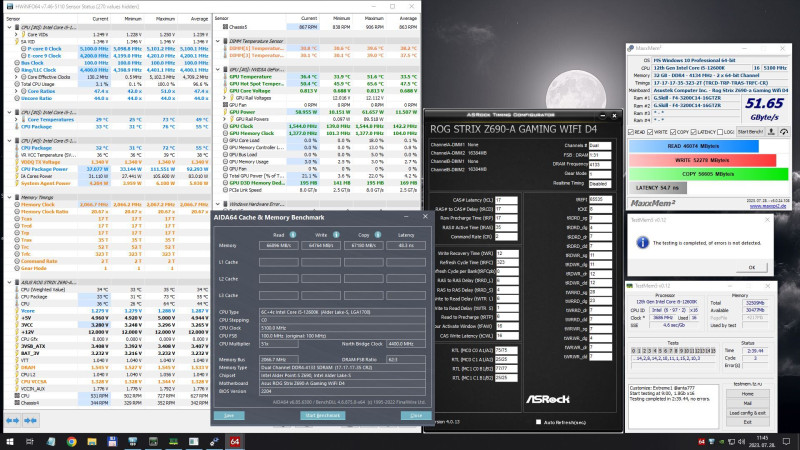Viewport: 800px width, 450px height.
Task: Click network connector taskbar icon
Action: (214, 442)
